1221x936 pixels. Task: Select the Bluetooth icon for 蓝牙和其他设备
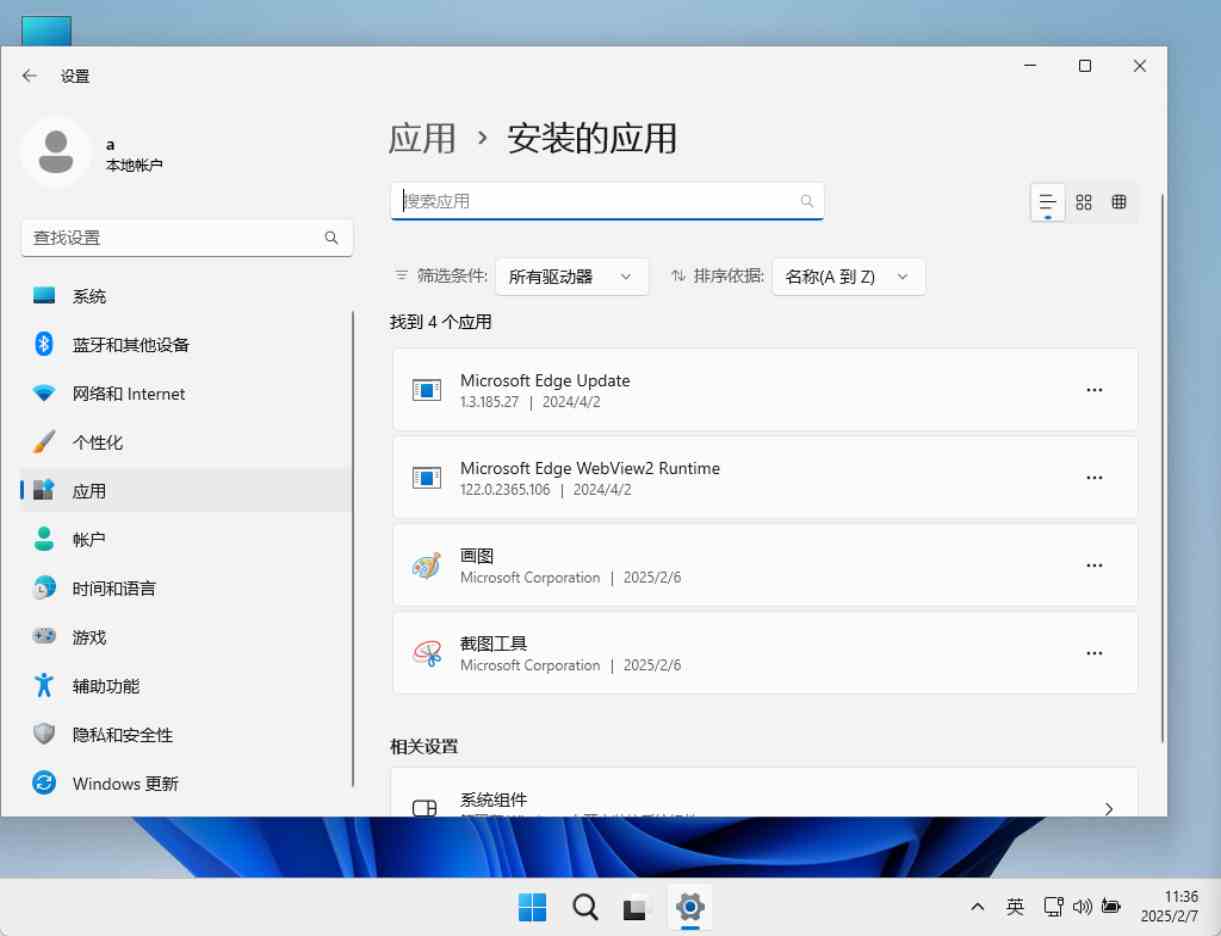(x=44, y=345)
